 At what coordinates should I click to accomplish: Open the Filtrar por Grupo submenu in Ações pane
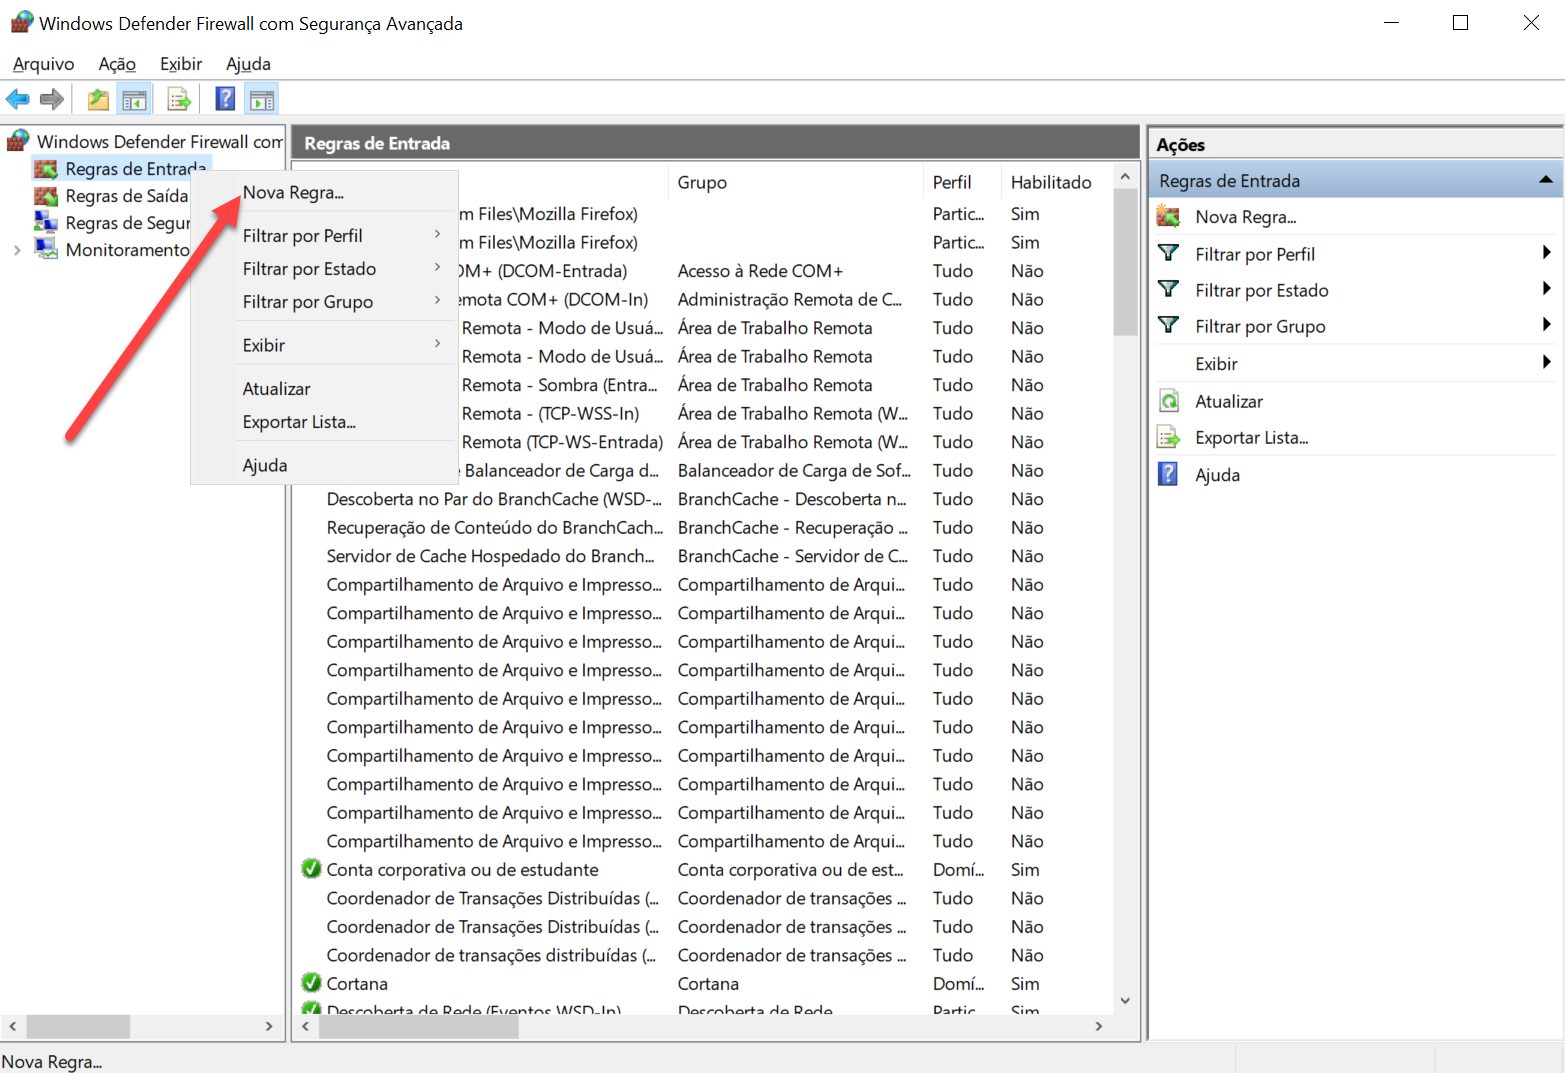[x=1546, y=325]
